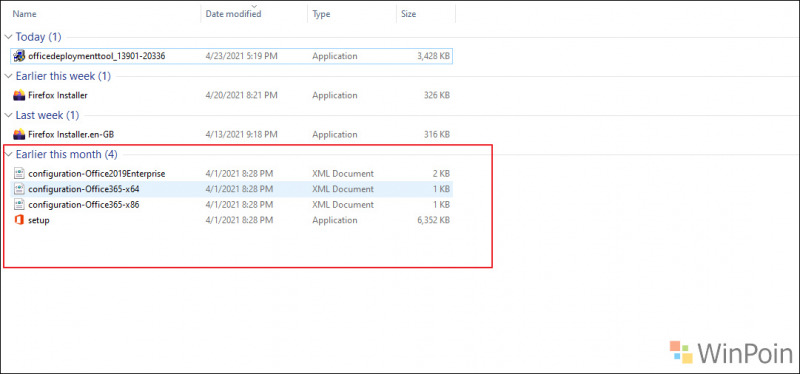Collapse the Last week (1) group
Screen dimensions: 800x374
pyautogui.click(x=8, y=115)
